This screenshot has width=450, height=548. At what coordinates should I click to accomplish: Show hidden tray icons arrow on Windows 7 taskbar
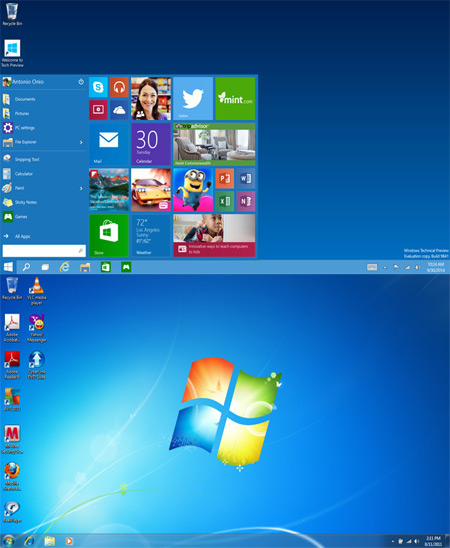[x=392, y=541]
